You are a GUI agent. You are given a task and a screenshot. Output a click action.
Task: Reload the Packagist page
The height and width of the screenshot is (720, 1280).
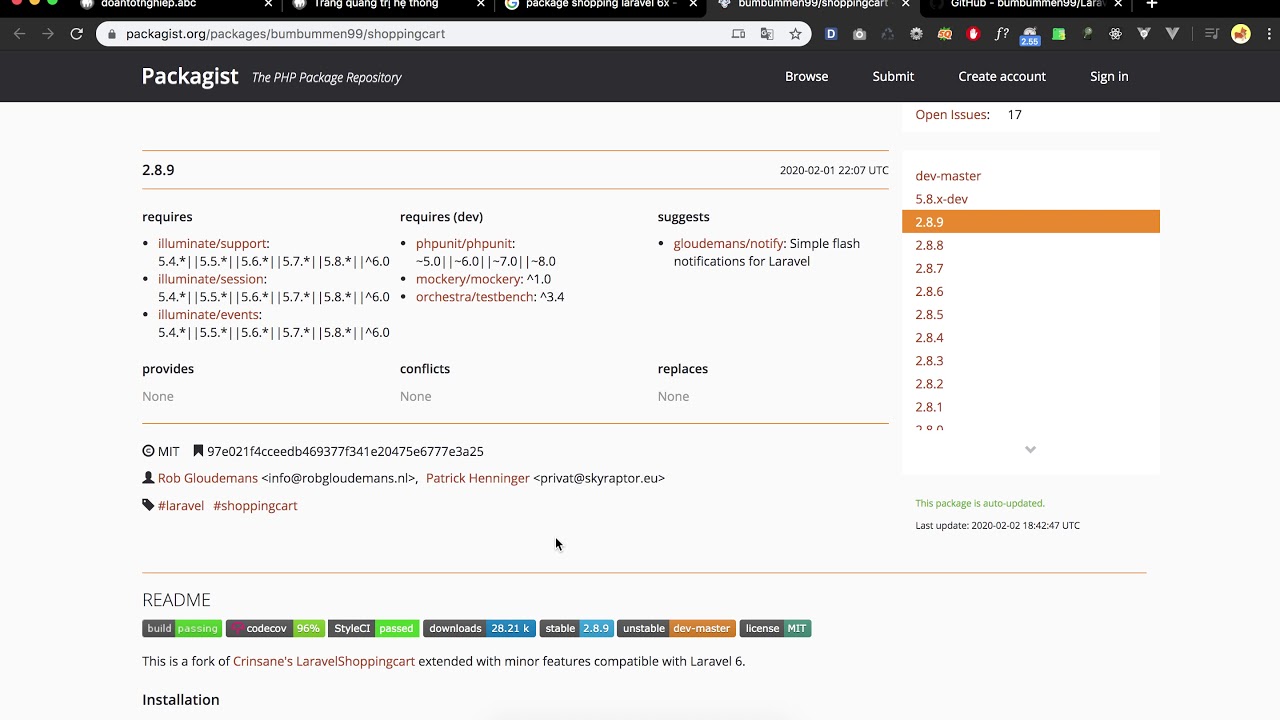click(76, 34)
